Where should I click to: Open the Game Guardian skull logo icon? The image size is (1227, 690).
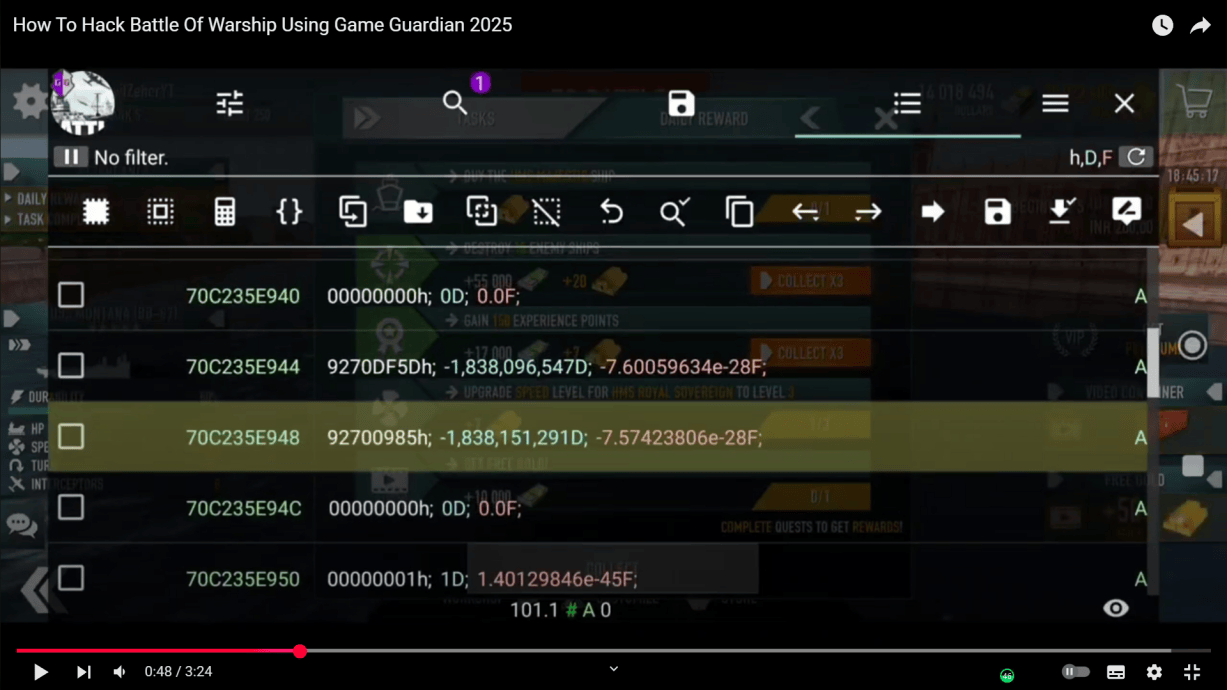coord(83,102)
